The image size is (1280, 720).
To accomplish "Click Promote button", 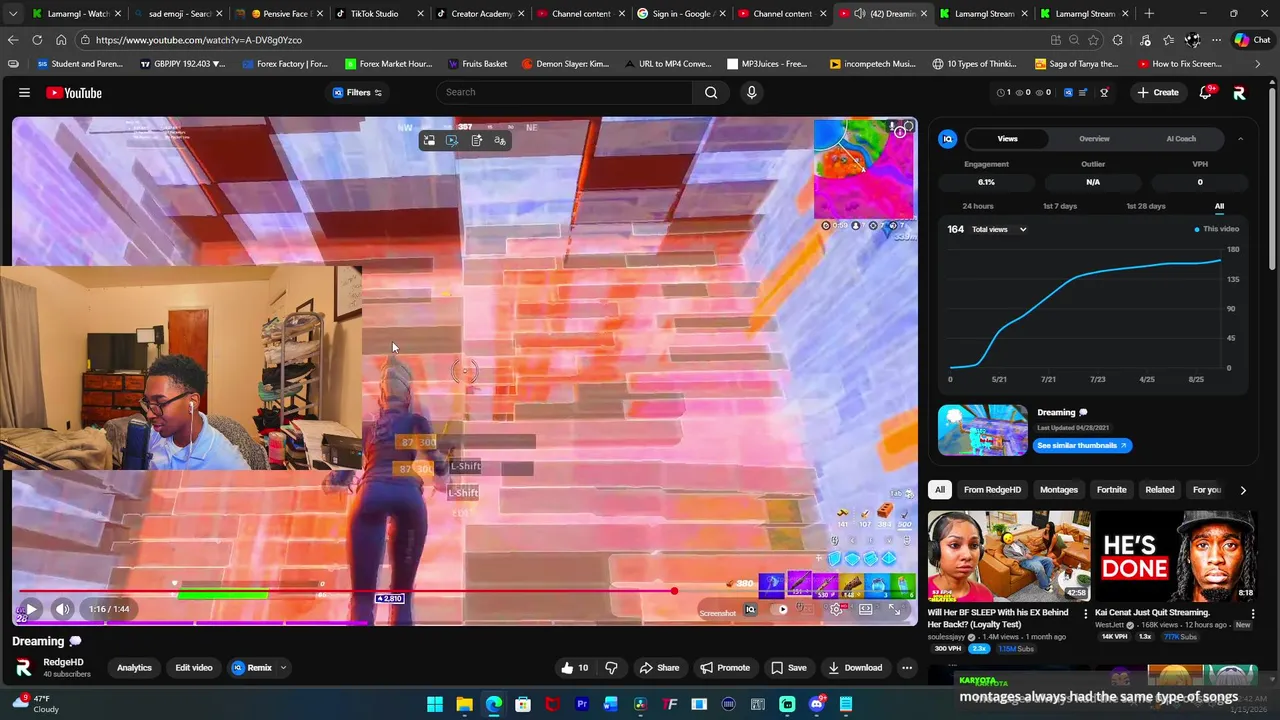I will click(725, 667).
